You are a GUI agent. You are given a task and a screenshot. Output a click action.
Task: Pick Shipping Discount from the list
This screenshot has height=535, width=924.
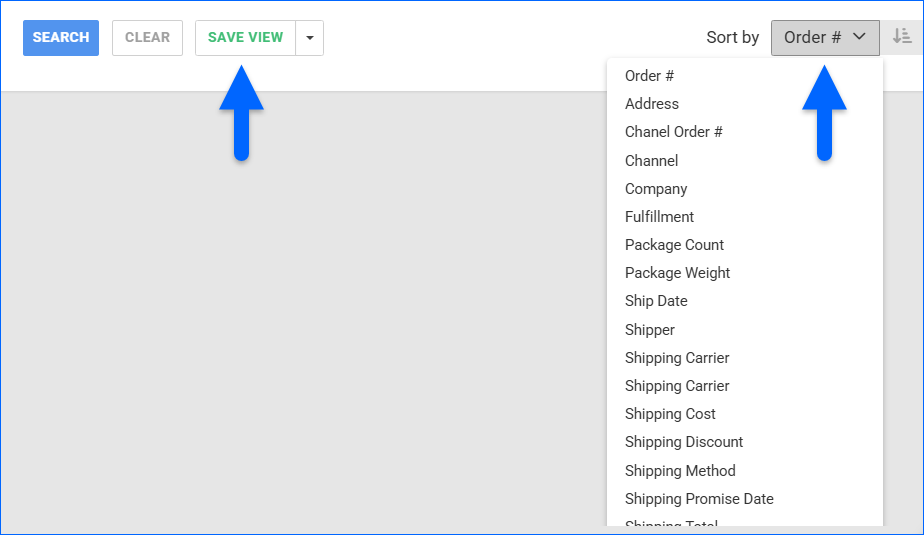(684, 442)
